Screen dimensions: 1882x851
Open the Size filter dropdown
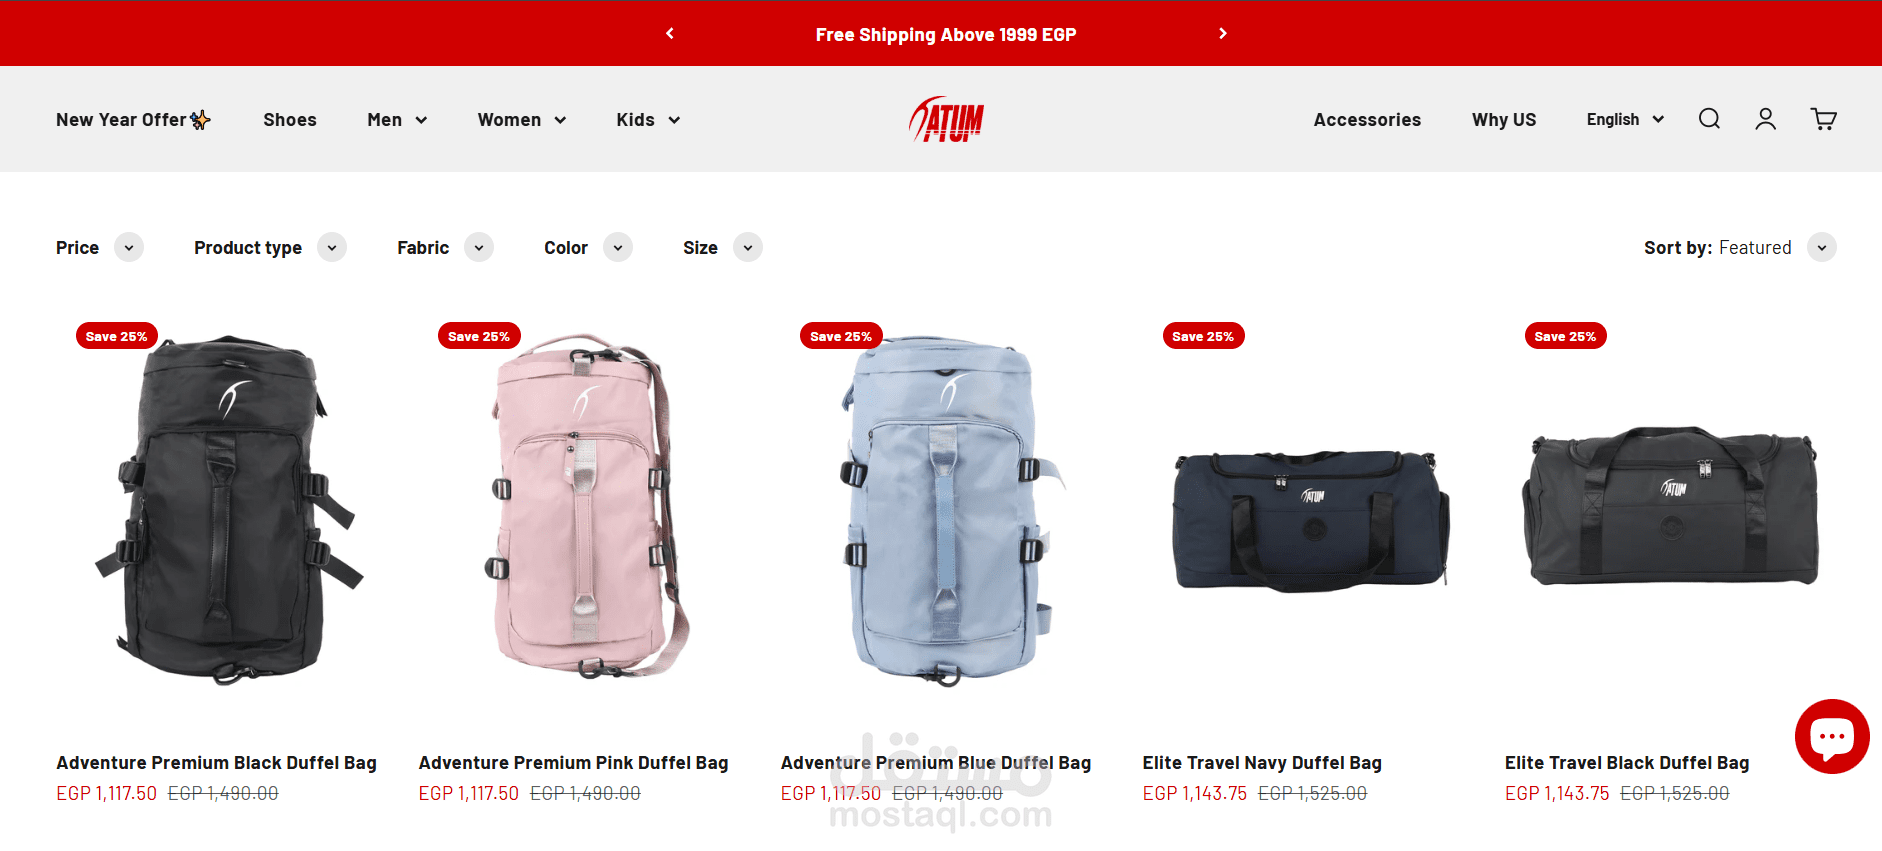click(722, 247)
